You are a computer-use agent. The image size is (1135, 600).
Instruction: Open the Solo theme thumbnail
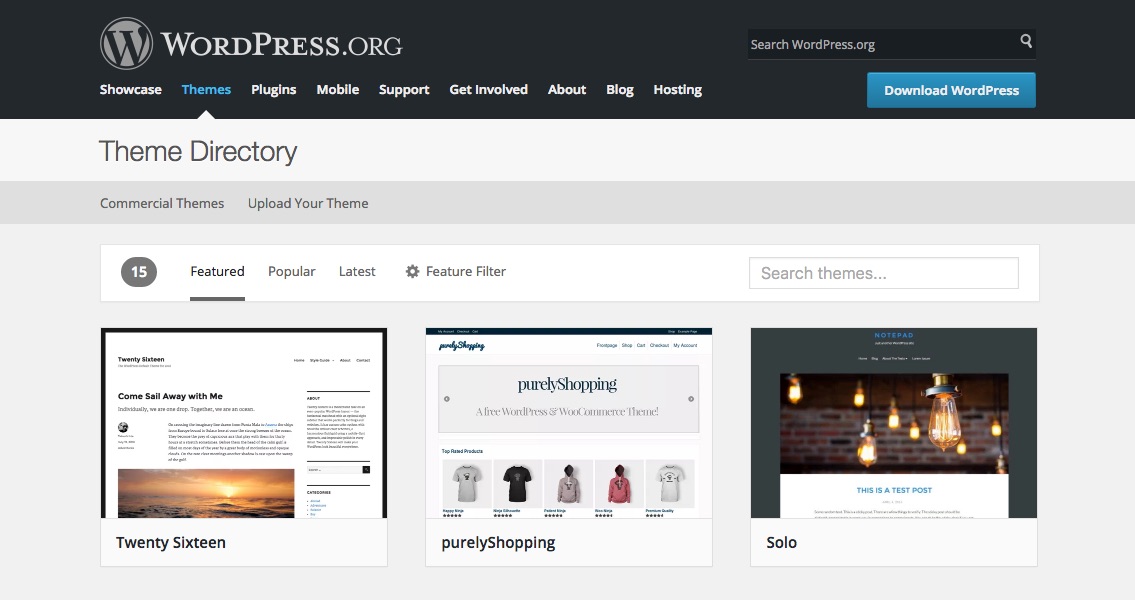[894, 423]
